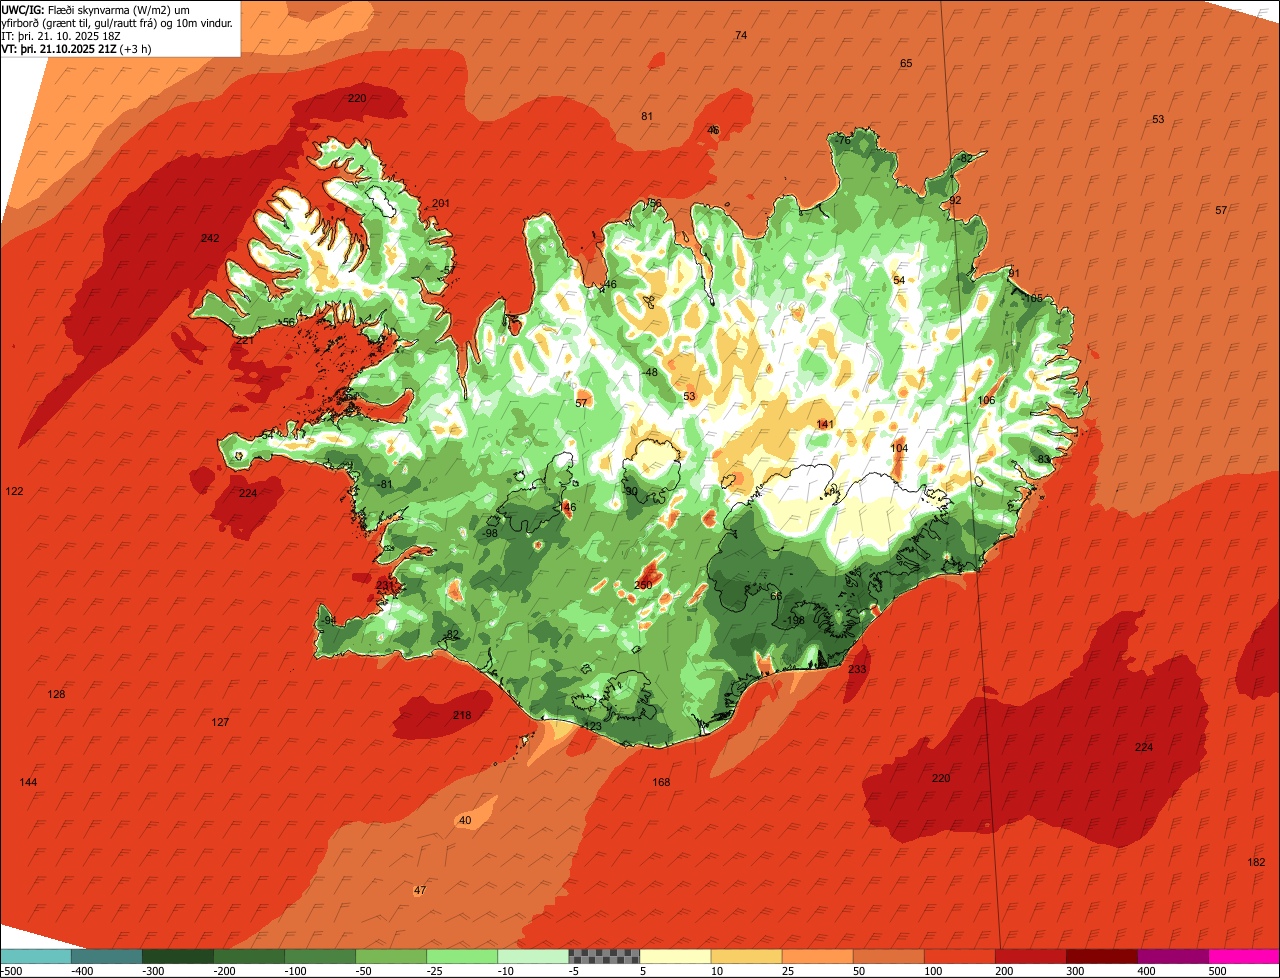Click the yellow-orange swatch between 10 and 25

746,956
